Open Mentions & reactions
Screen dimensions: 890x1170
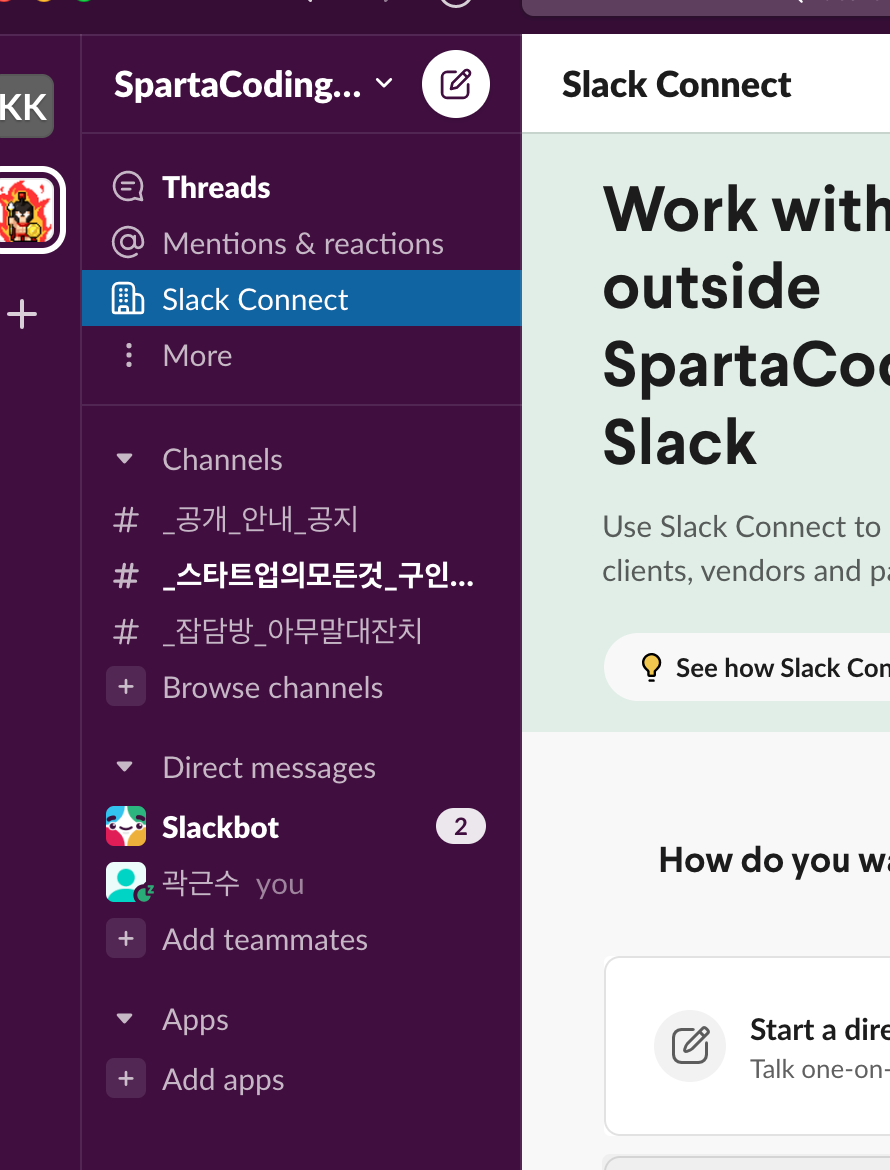click(301, 243)
